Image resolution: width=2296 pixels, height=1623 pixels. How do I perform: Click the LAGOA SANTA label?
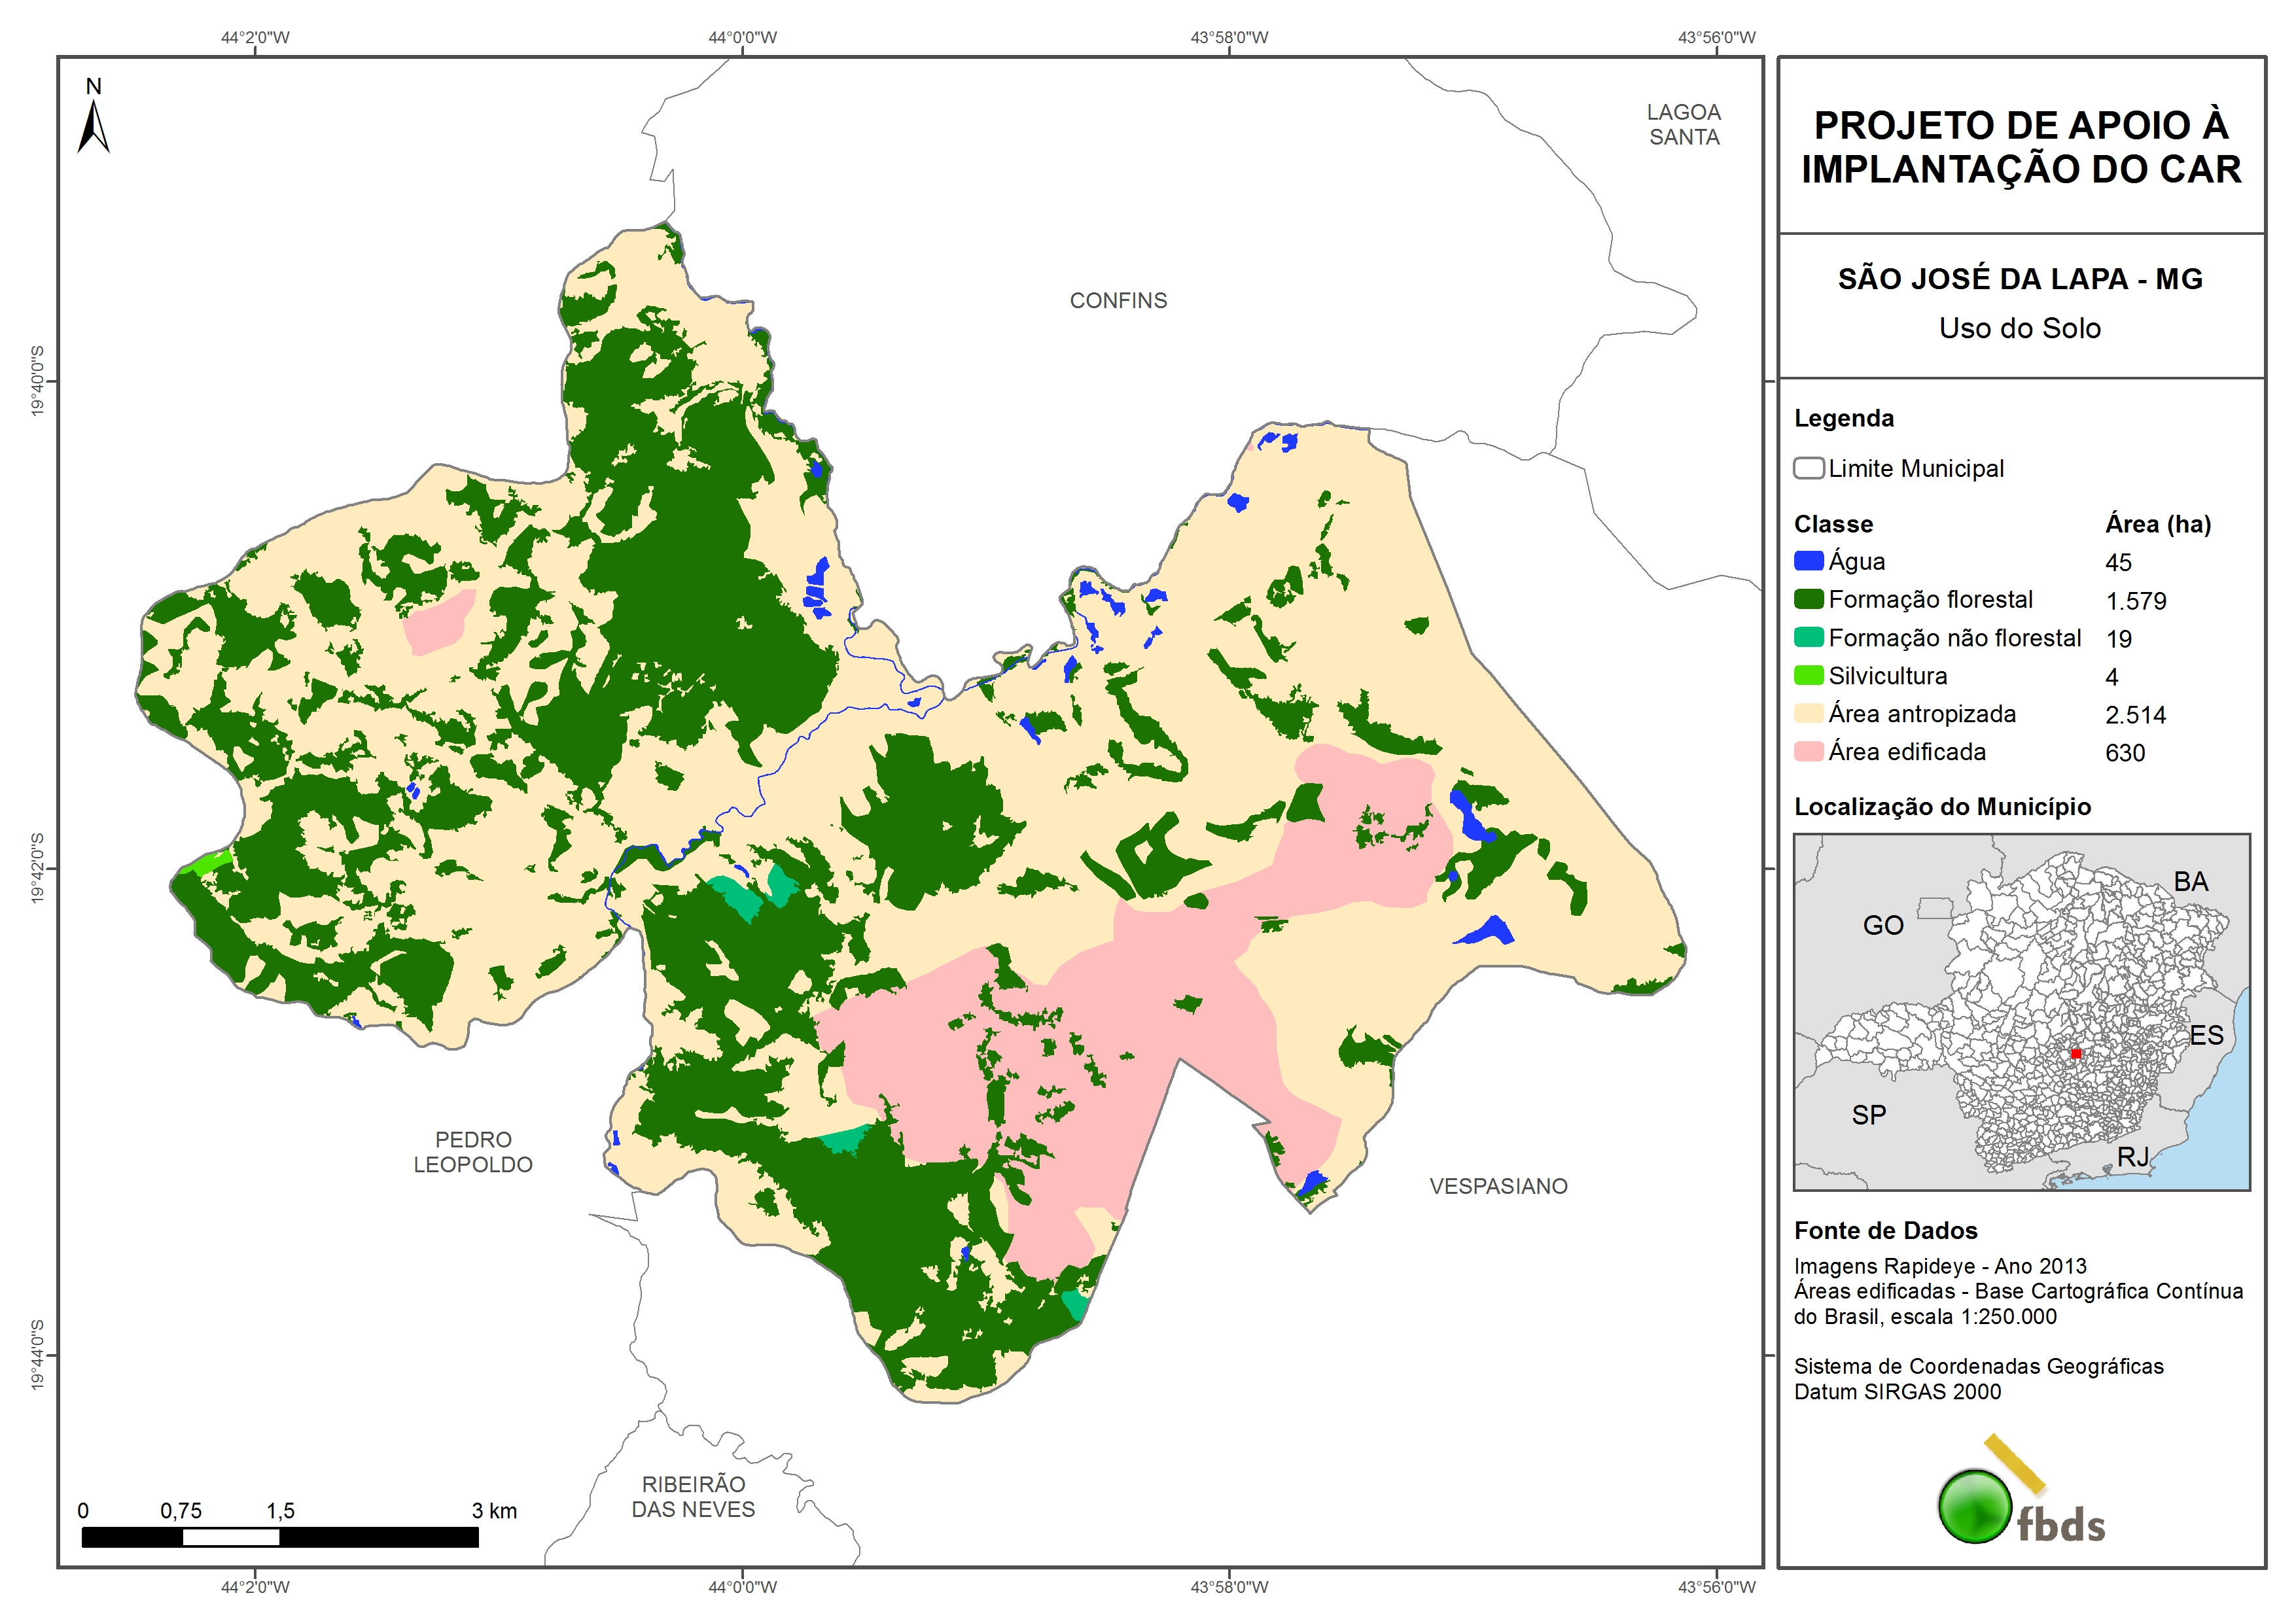click(1684, 124)
